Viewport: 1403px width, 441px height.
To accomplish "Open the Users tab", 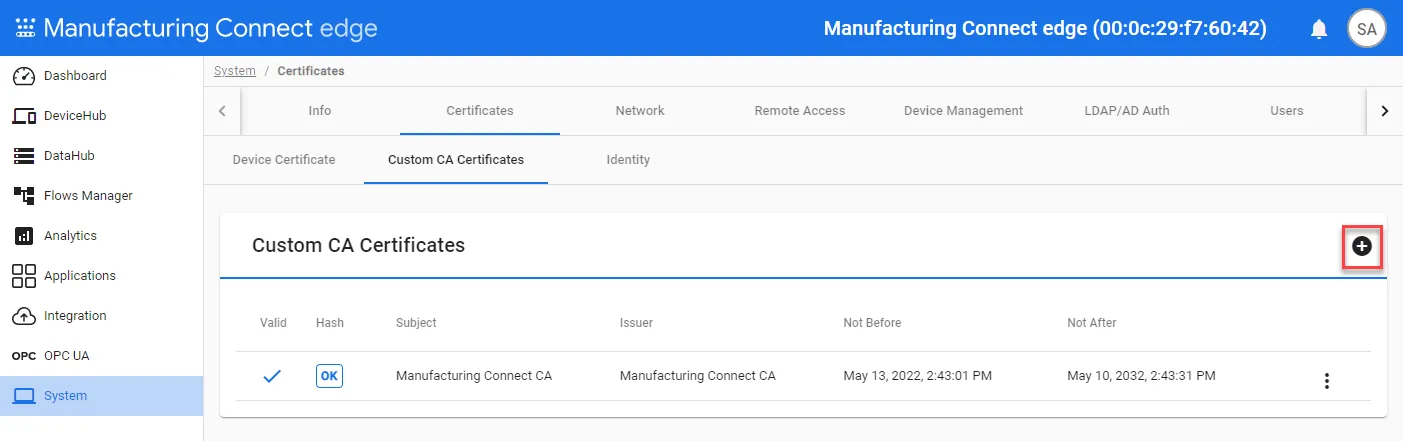I will [x=1287, y=111].
